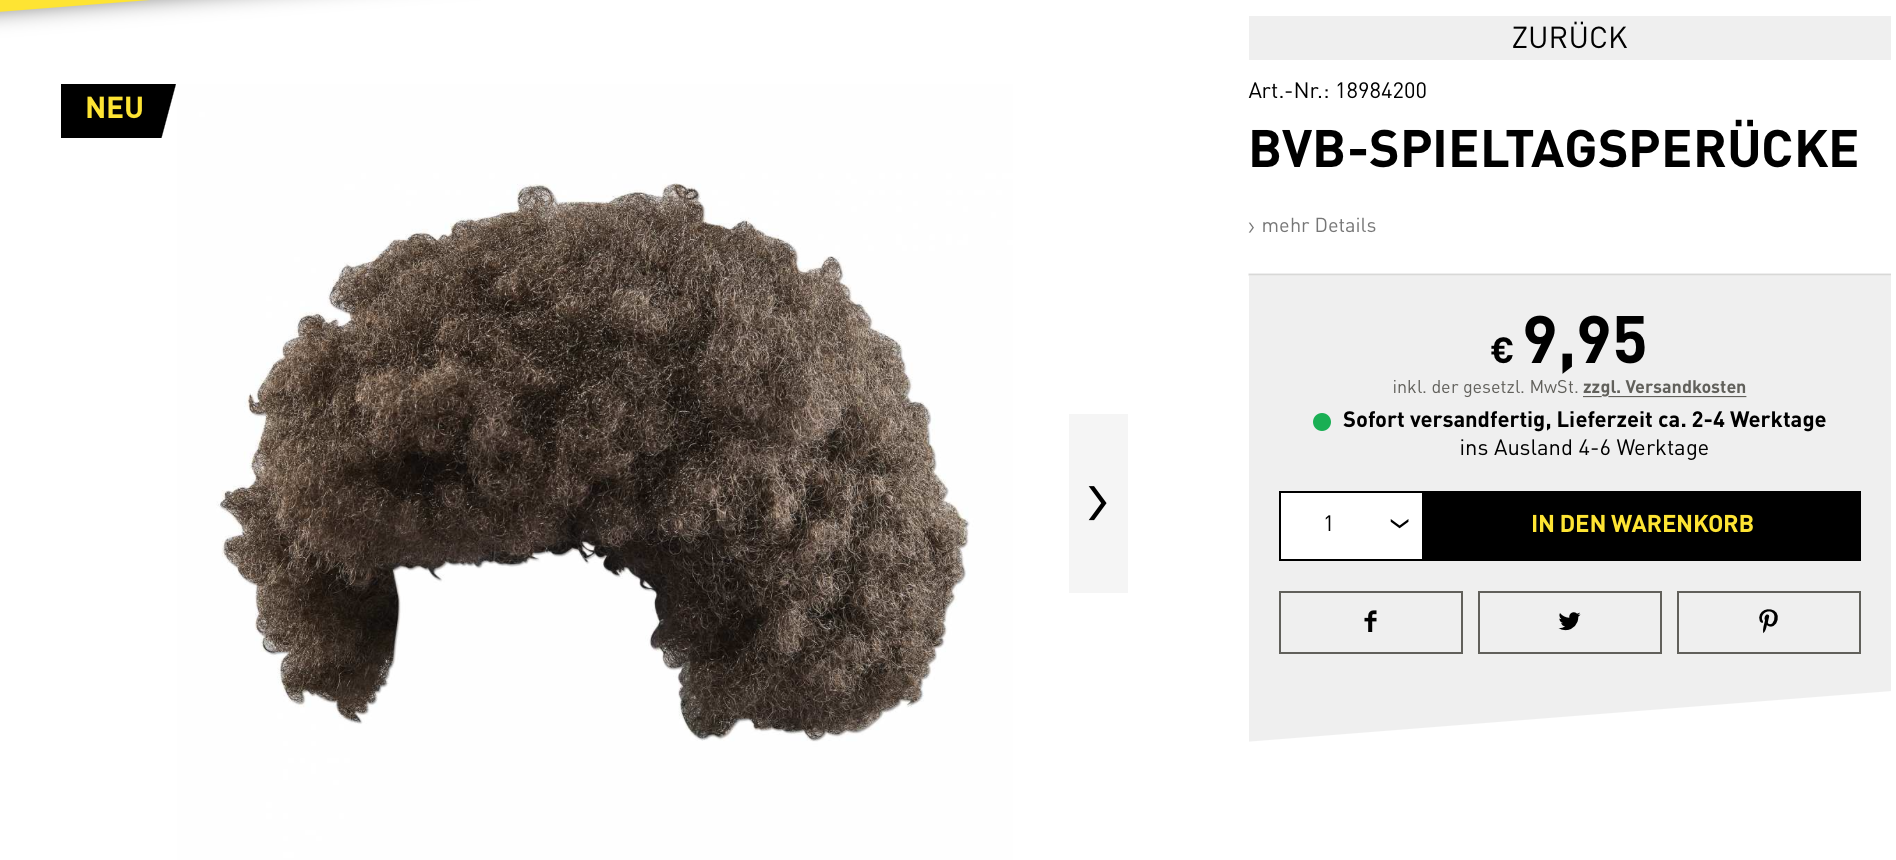Open the quantity dropdown arrow
This screenshot has width=1896, height=860.
(x=1399, y=524)
